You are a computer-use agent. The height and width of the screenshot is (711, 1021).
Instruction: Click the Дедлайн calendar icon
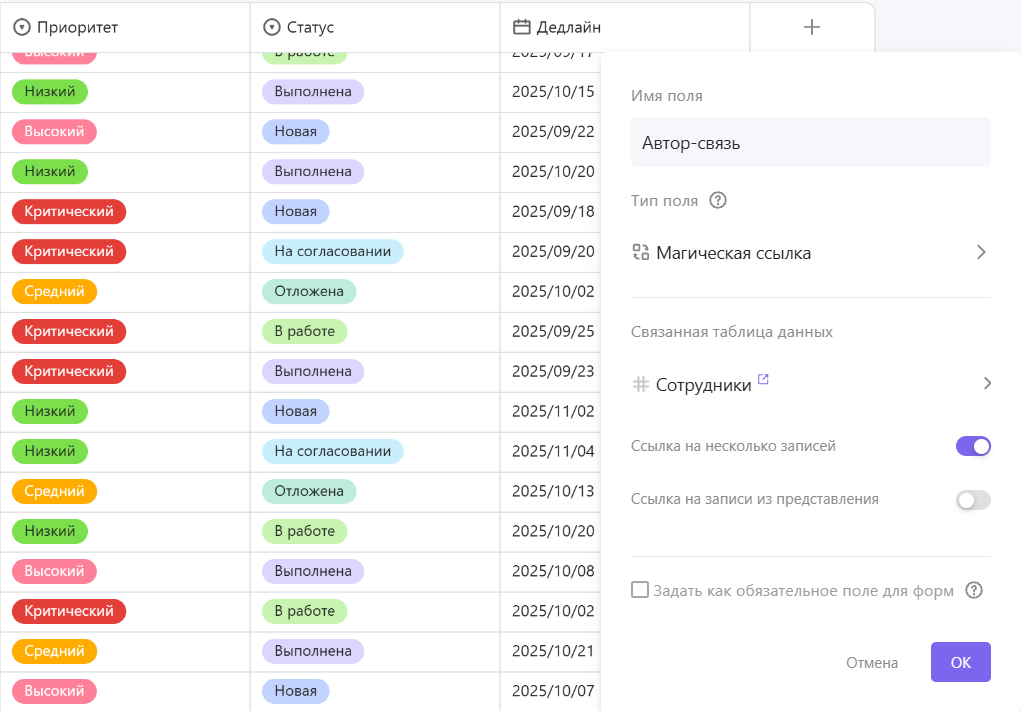coord(522,27)
